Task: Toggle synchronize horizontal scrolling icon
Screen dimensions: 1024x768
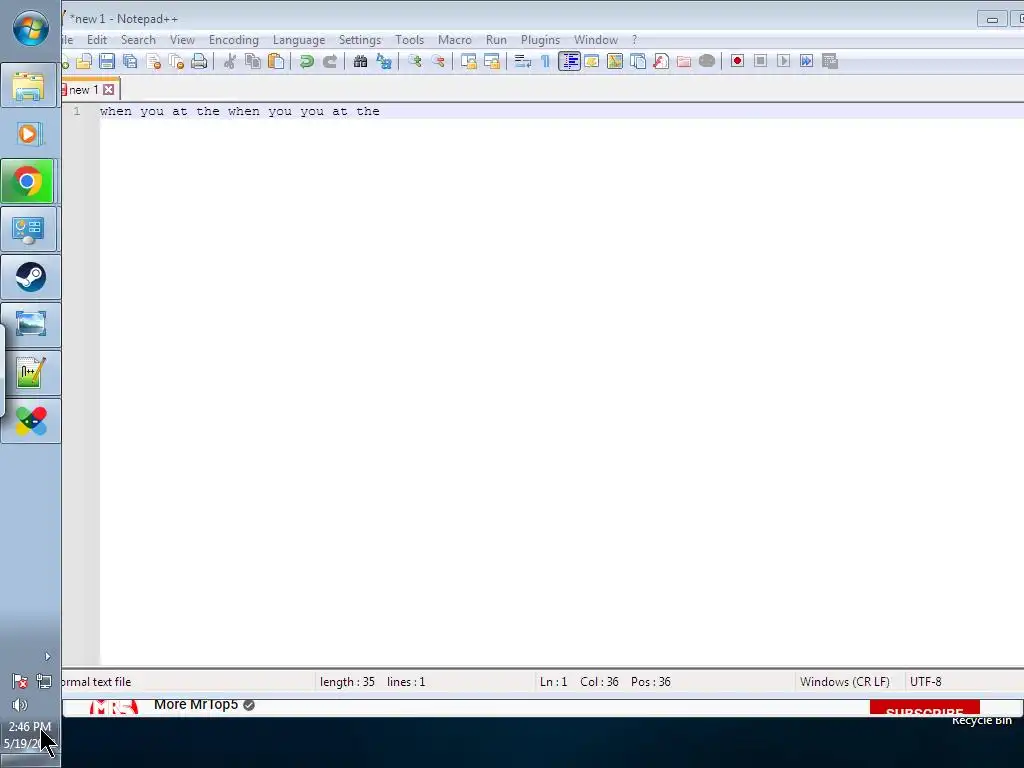Action: (492, 61)
